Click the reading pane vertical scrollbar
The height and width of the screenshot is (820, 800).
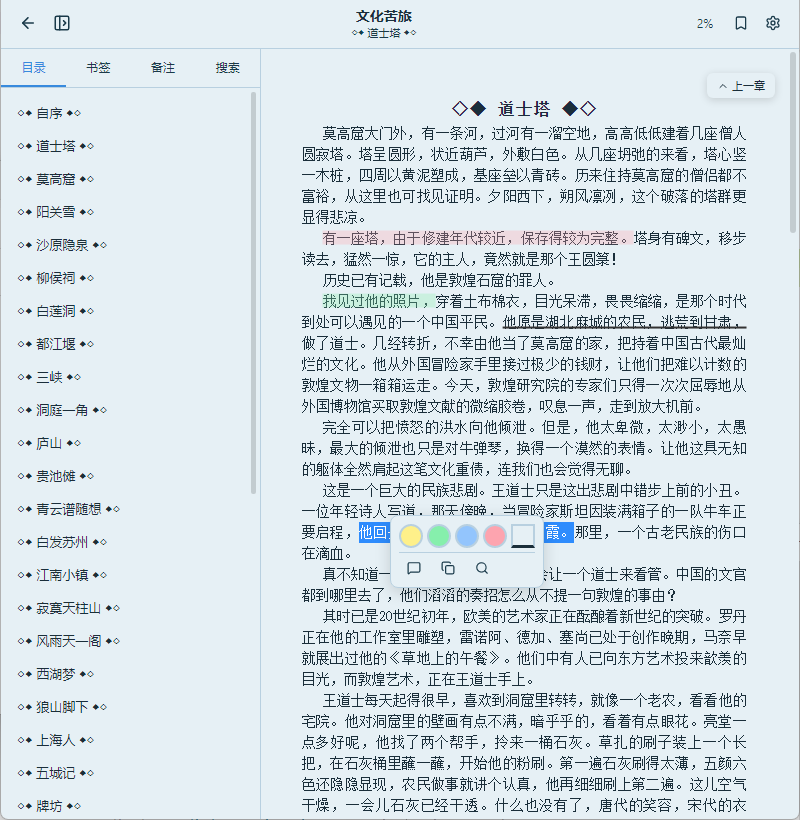coord(793,142)
